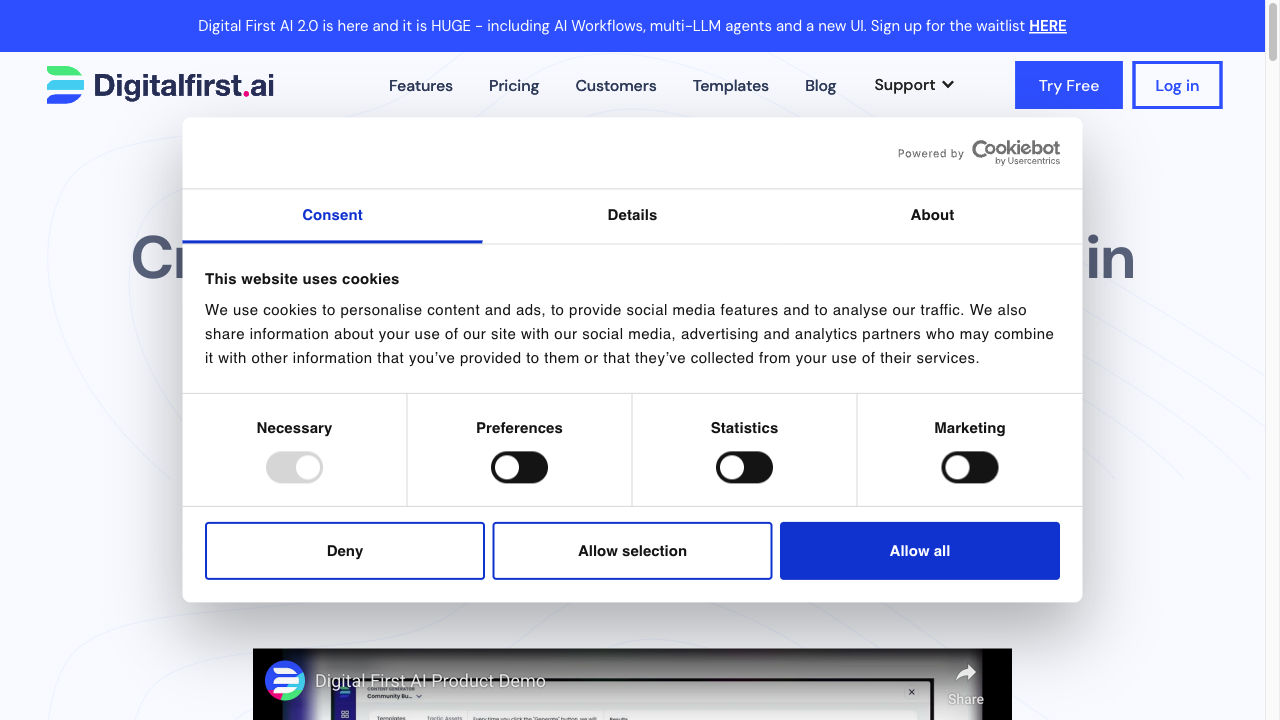Enable the Preferences cookies switch
The height and width of the screenshot is (720, 1280).
point(519,467)
